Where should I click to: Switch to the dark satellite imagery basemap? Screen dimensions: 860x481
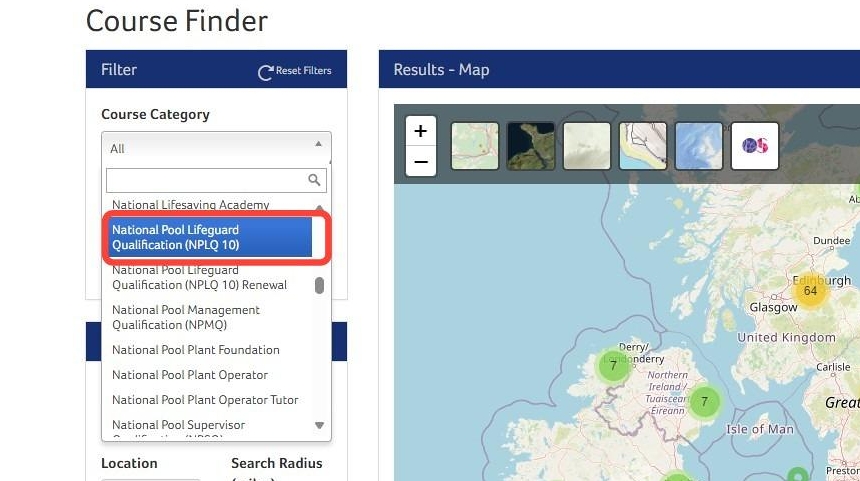(x=531, y=146)
